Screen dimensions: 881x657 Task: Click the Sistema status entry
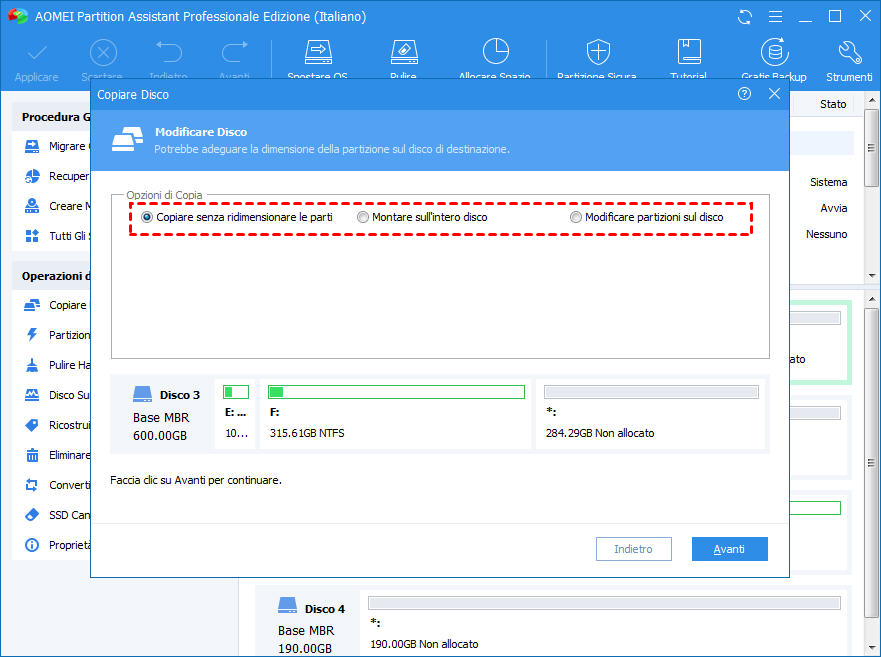coord(828,182)
